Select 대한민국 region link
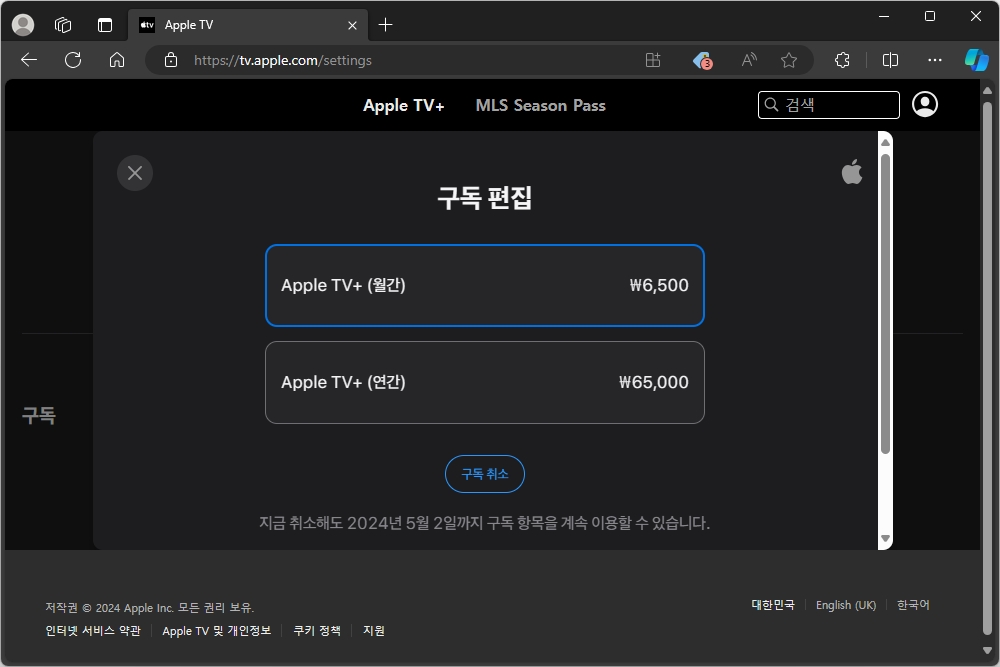1000x667 pixels. tap(773, 605)
